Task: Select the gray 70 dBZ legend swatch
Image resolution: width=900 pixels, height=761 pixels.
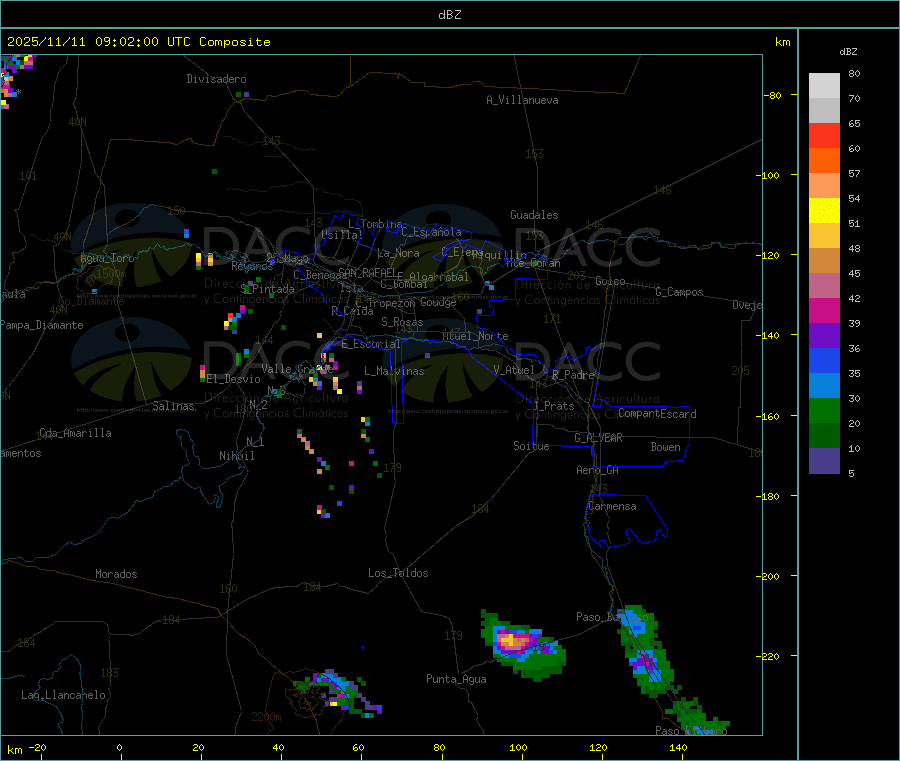Action: (824, 111)
